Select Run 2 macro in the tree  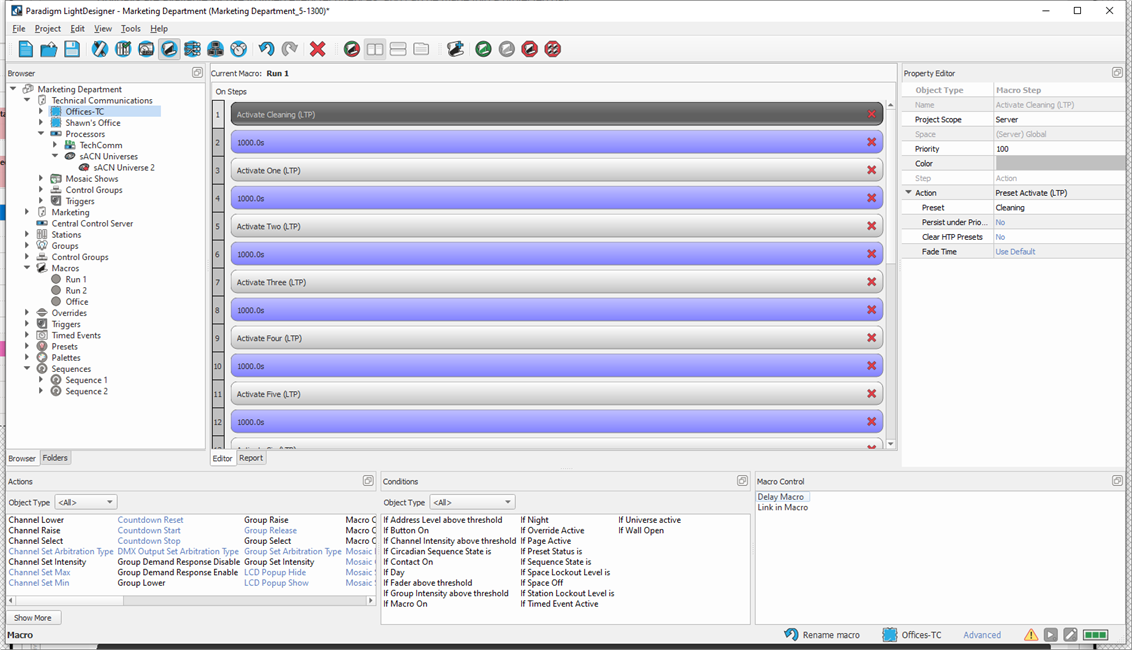76,290
